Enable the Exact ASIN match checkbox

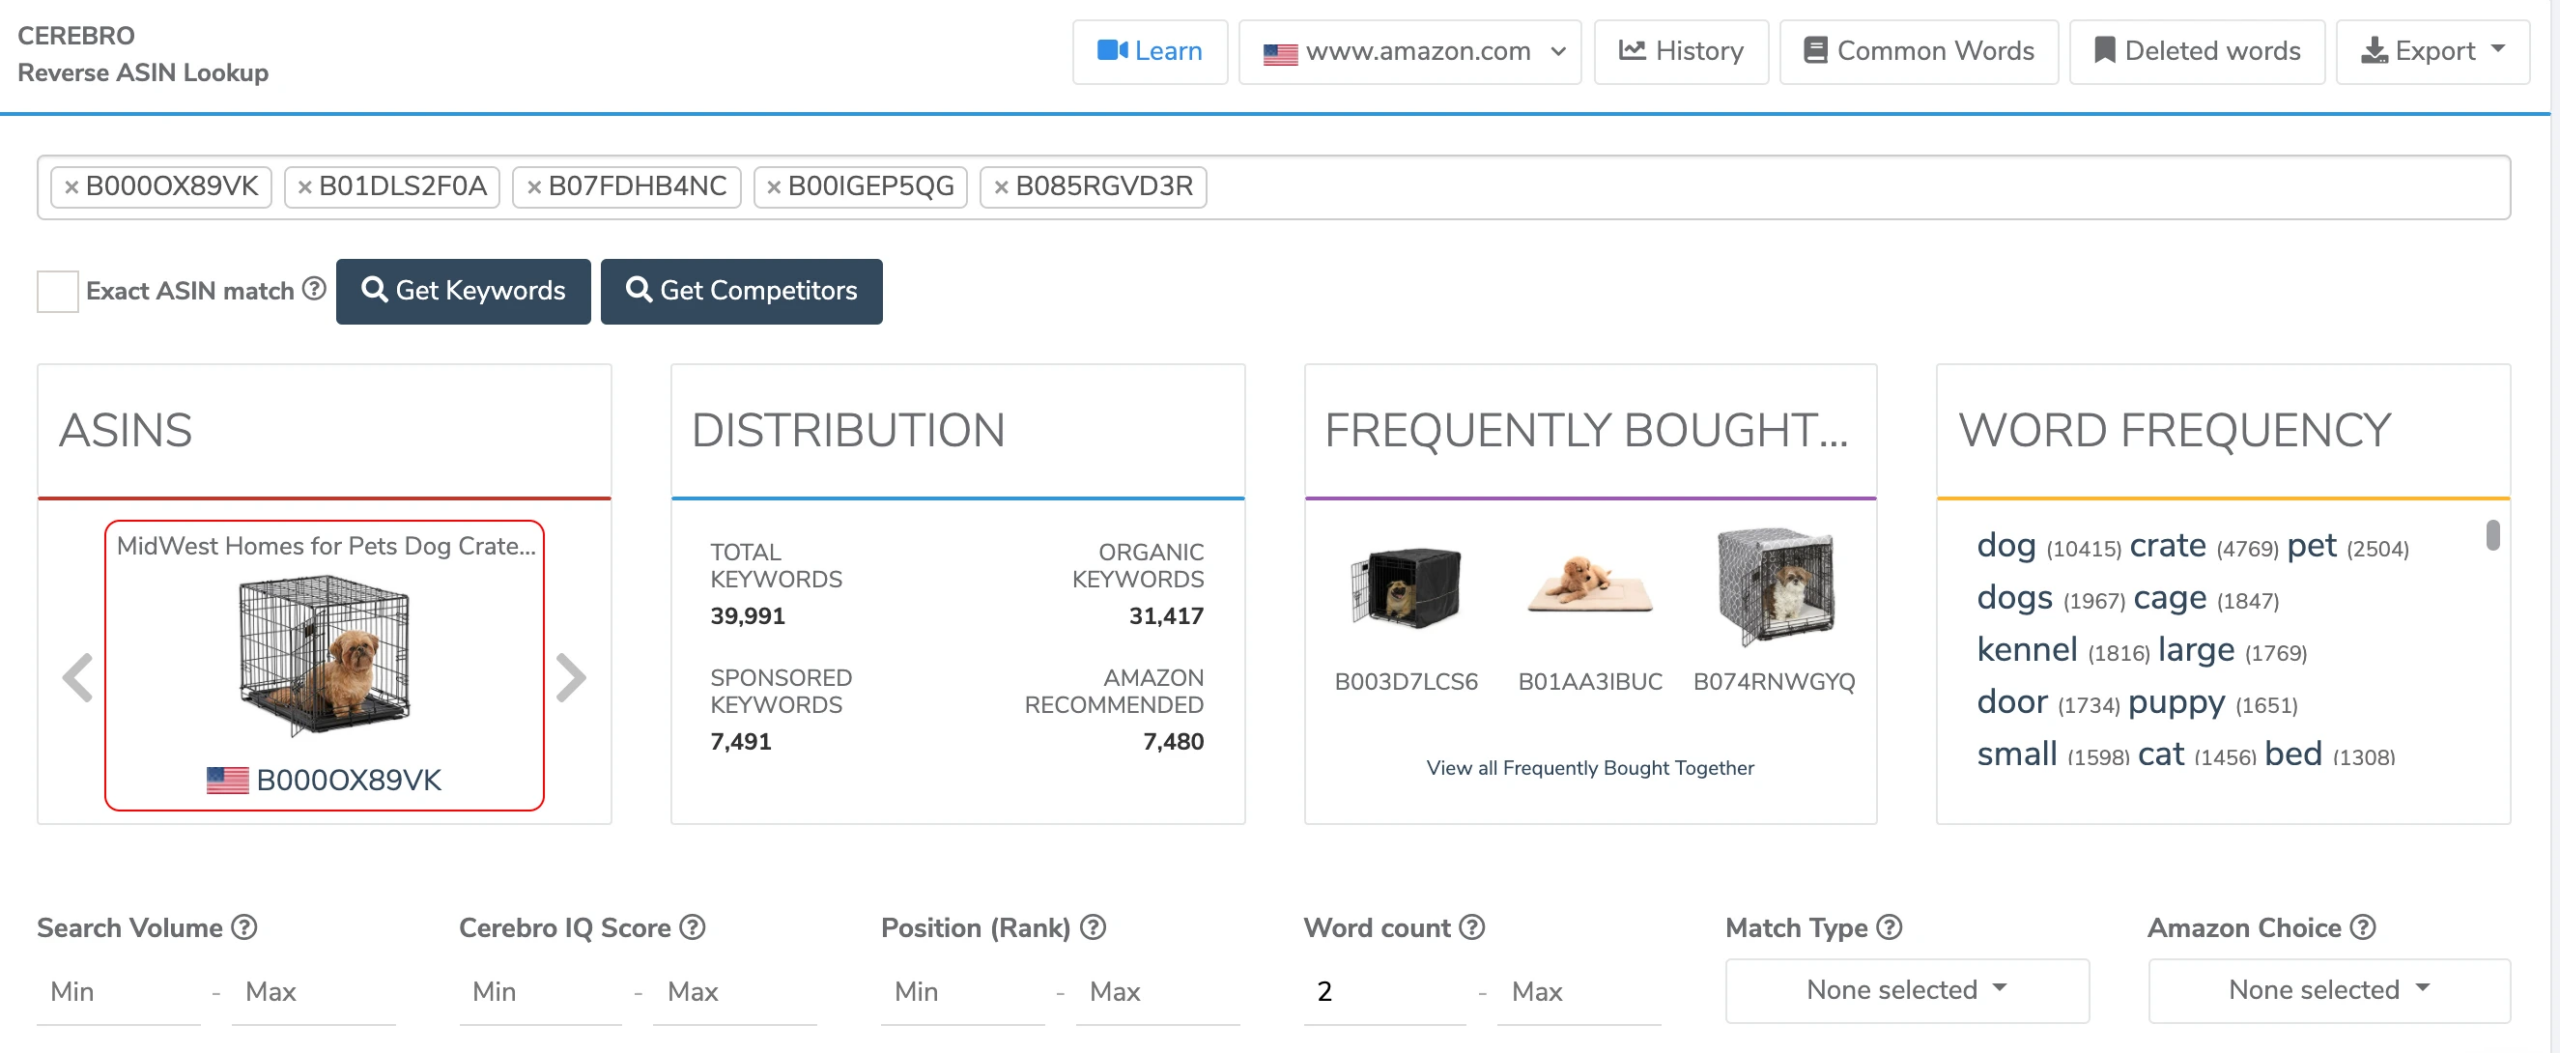tap(57, 291)
